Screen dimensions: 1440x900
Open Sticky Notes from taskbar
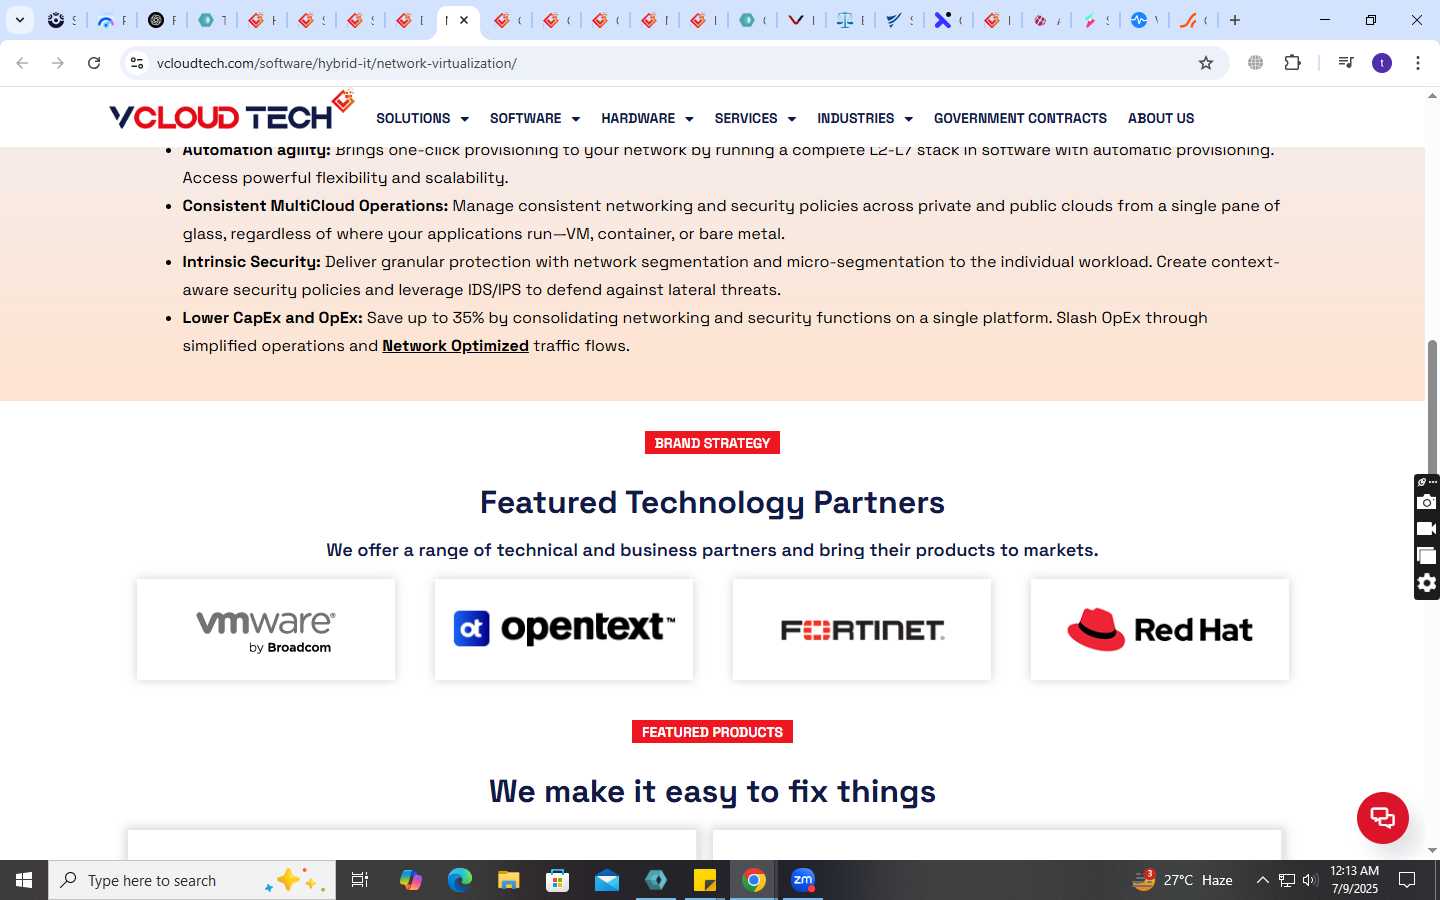tap(705, 880)
